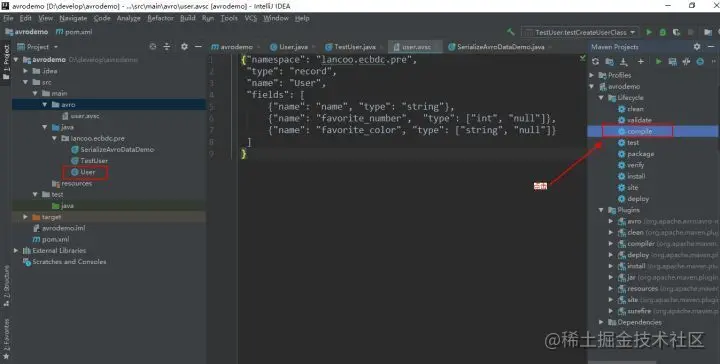720x364 pixels.
Task: Start debugging with the bug icon
Action: click(663, 32)
